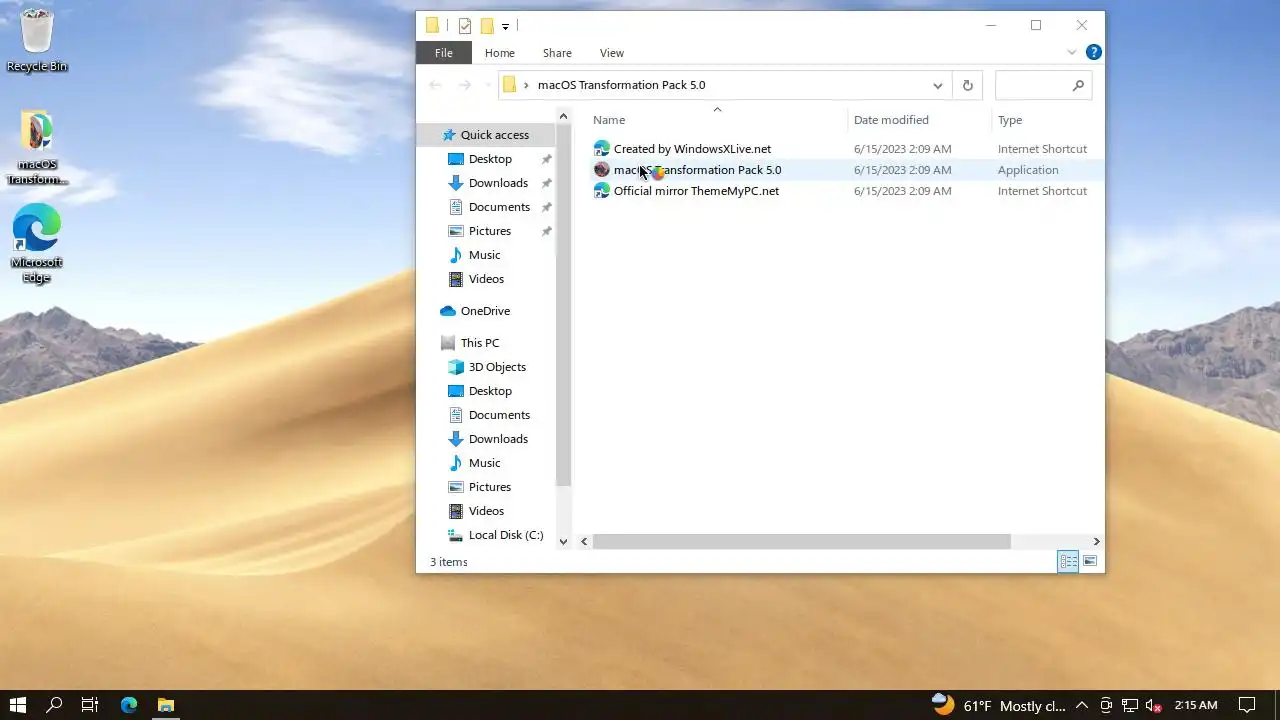
Task: Open Task View on taskbar
Action: click(90, 705)
